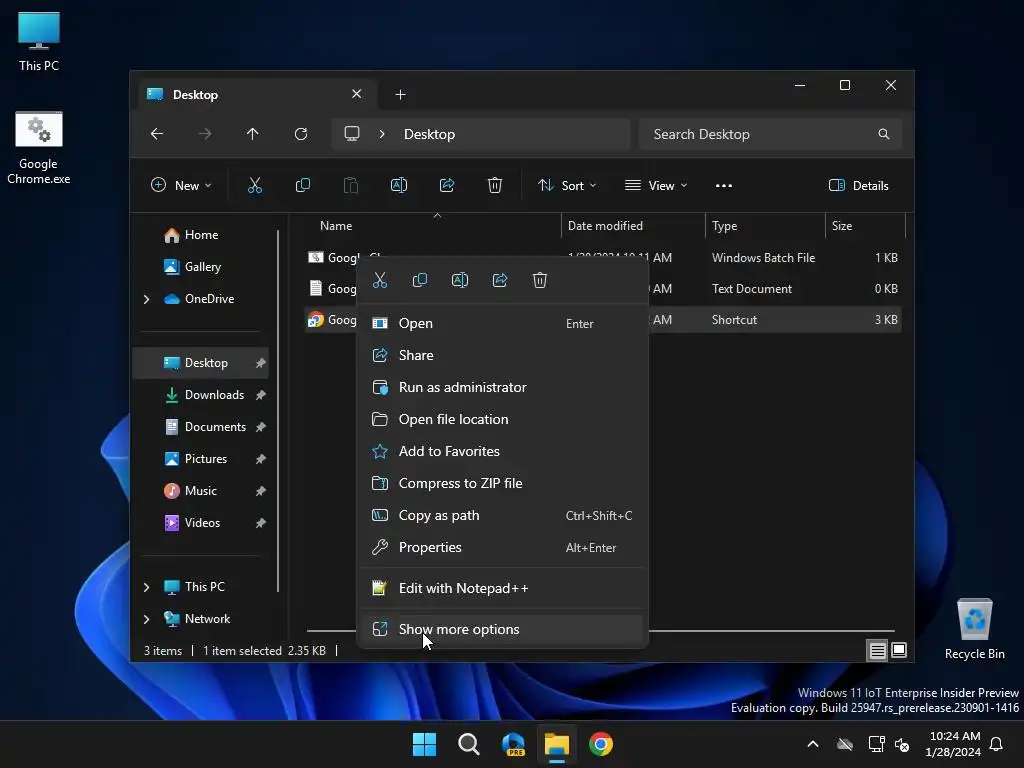Viewport: 1024px width, 768px height.
Task: Click Delete icon in context menu
Action: (x=539, y=280)
